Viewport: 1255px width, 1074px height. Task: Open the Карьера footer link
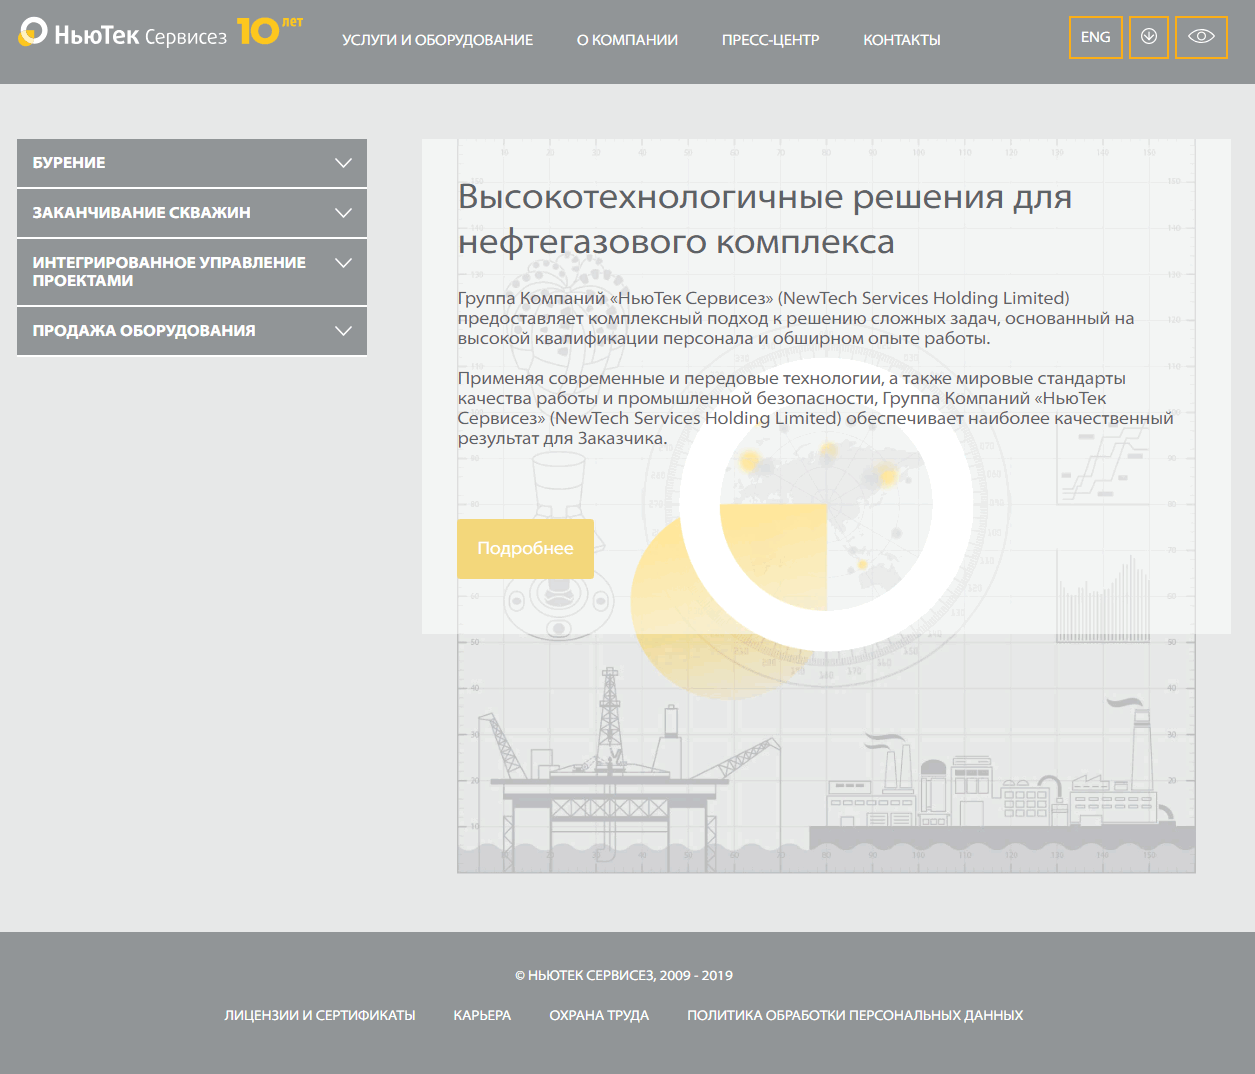click(482, 1015)
